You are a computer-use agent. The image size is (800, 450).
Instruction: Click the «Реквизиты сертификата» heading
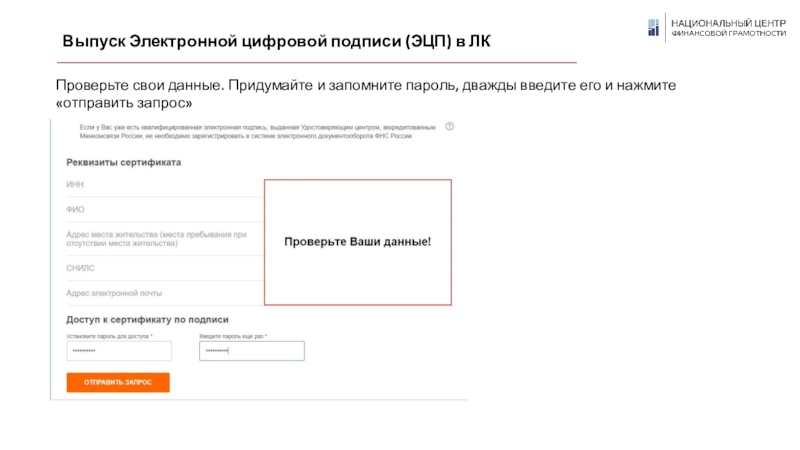(123, 162)
